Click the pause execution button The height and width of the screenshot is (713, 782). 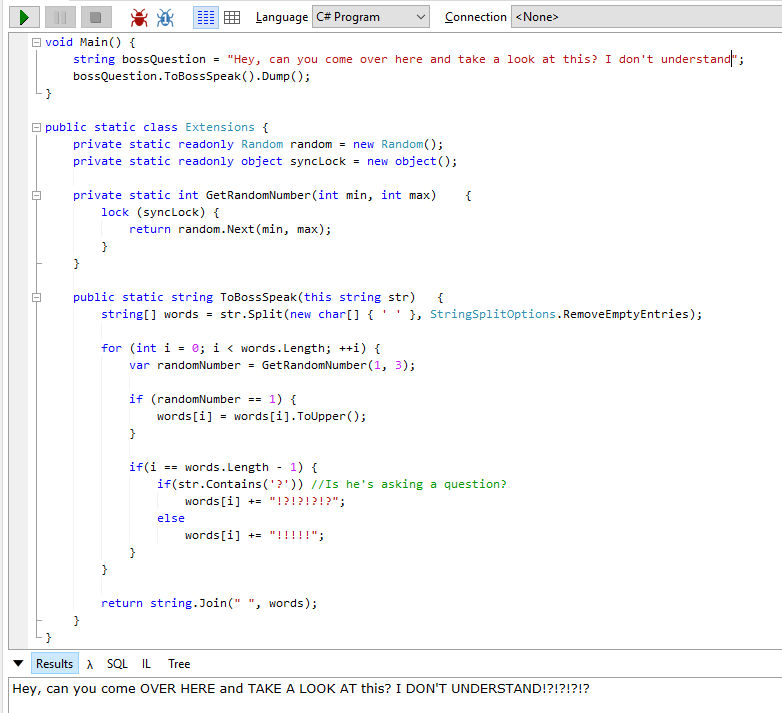60,17
